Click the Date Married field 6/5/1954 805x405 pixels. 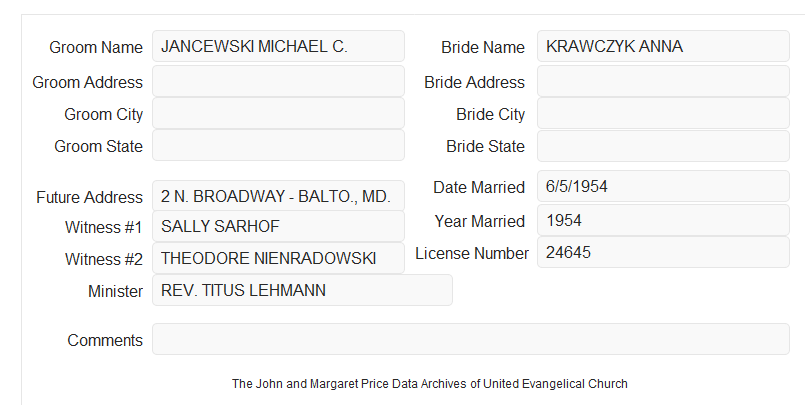click(x=663, y=186)
